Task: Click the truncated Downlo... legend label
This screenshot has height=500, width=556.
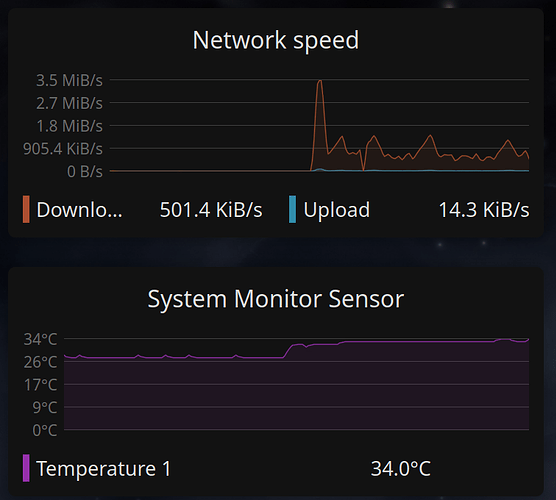Action: [x=79, y=210]
